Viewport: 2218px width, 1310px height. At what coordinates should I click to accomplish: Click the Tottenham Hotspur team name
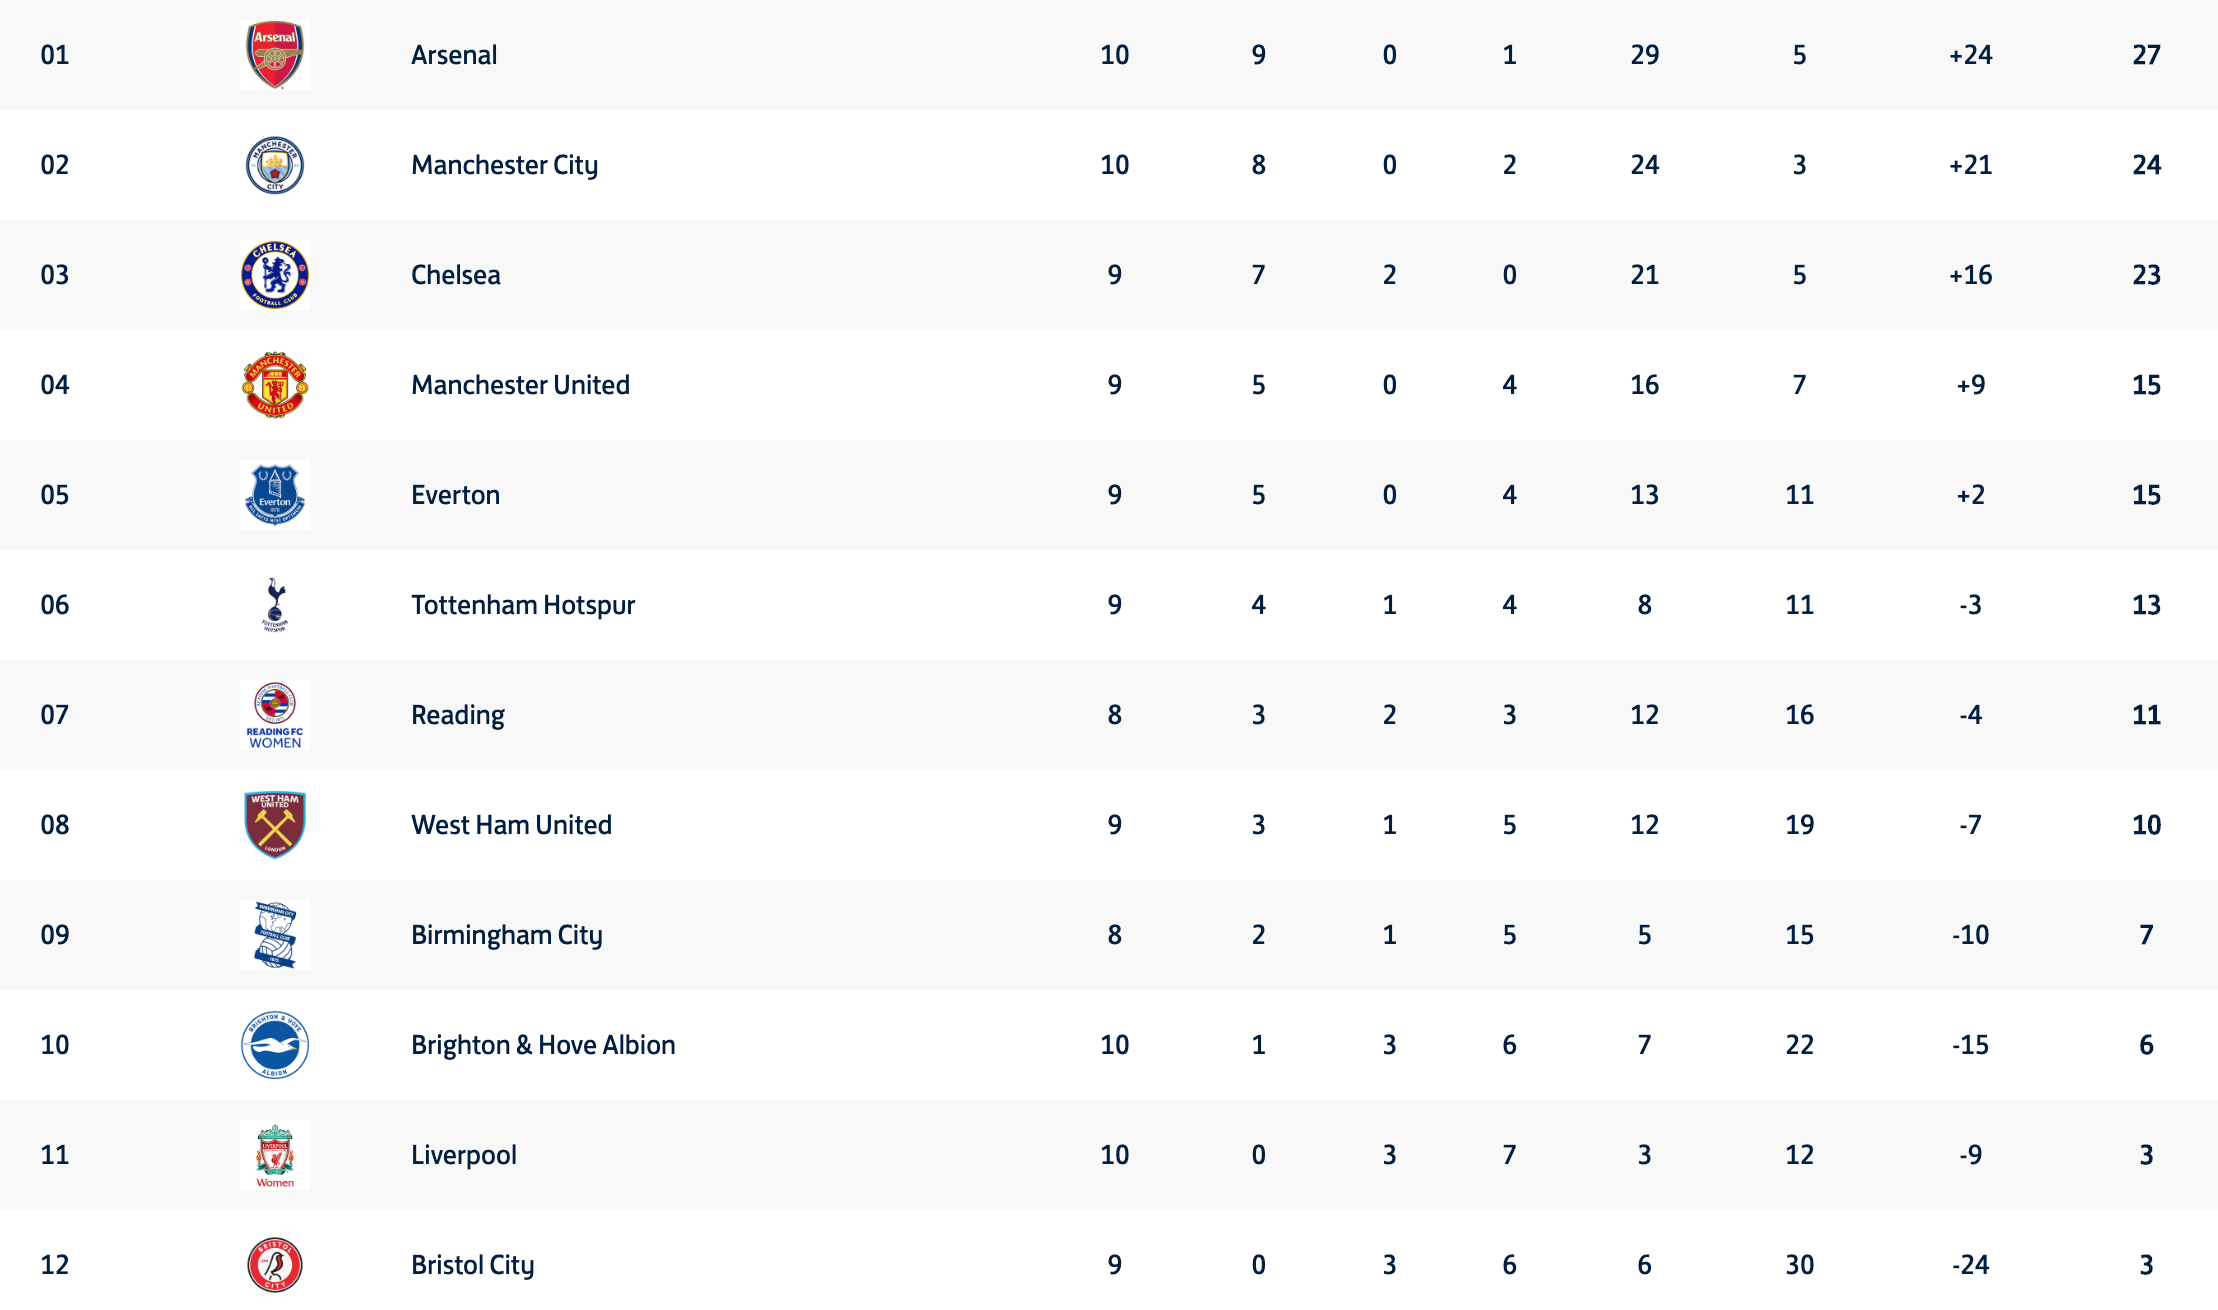click(523, 605)
